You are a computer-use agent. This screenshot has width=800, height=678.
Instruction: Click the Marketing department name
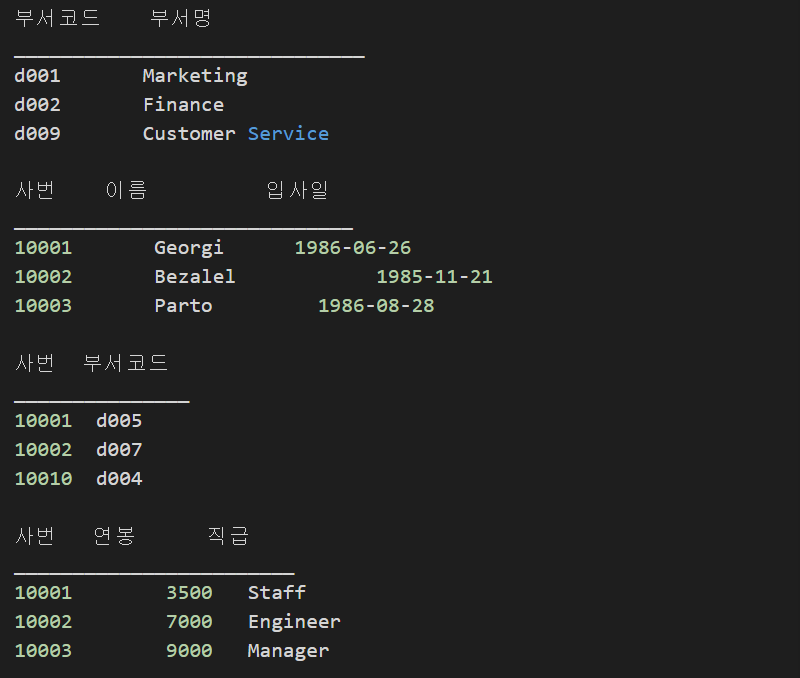(x=195, y=76)
